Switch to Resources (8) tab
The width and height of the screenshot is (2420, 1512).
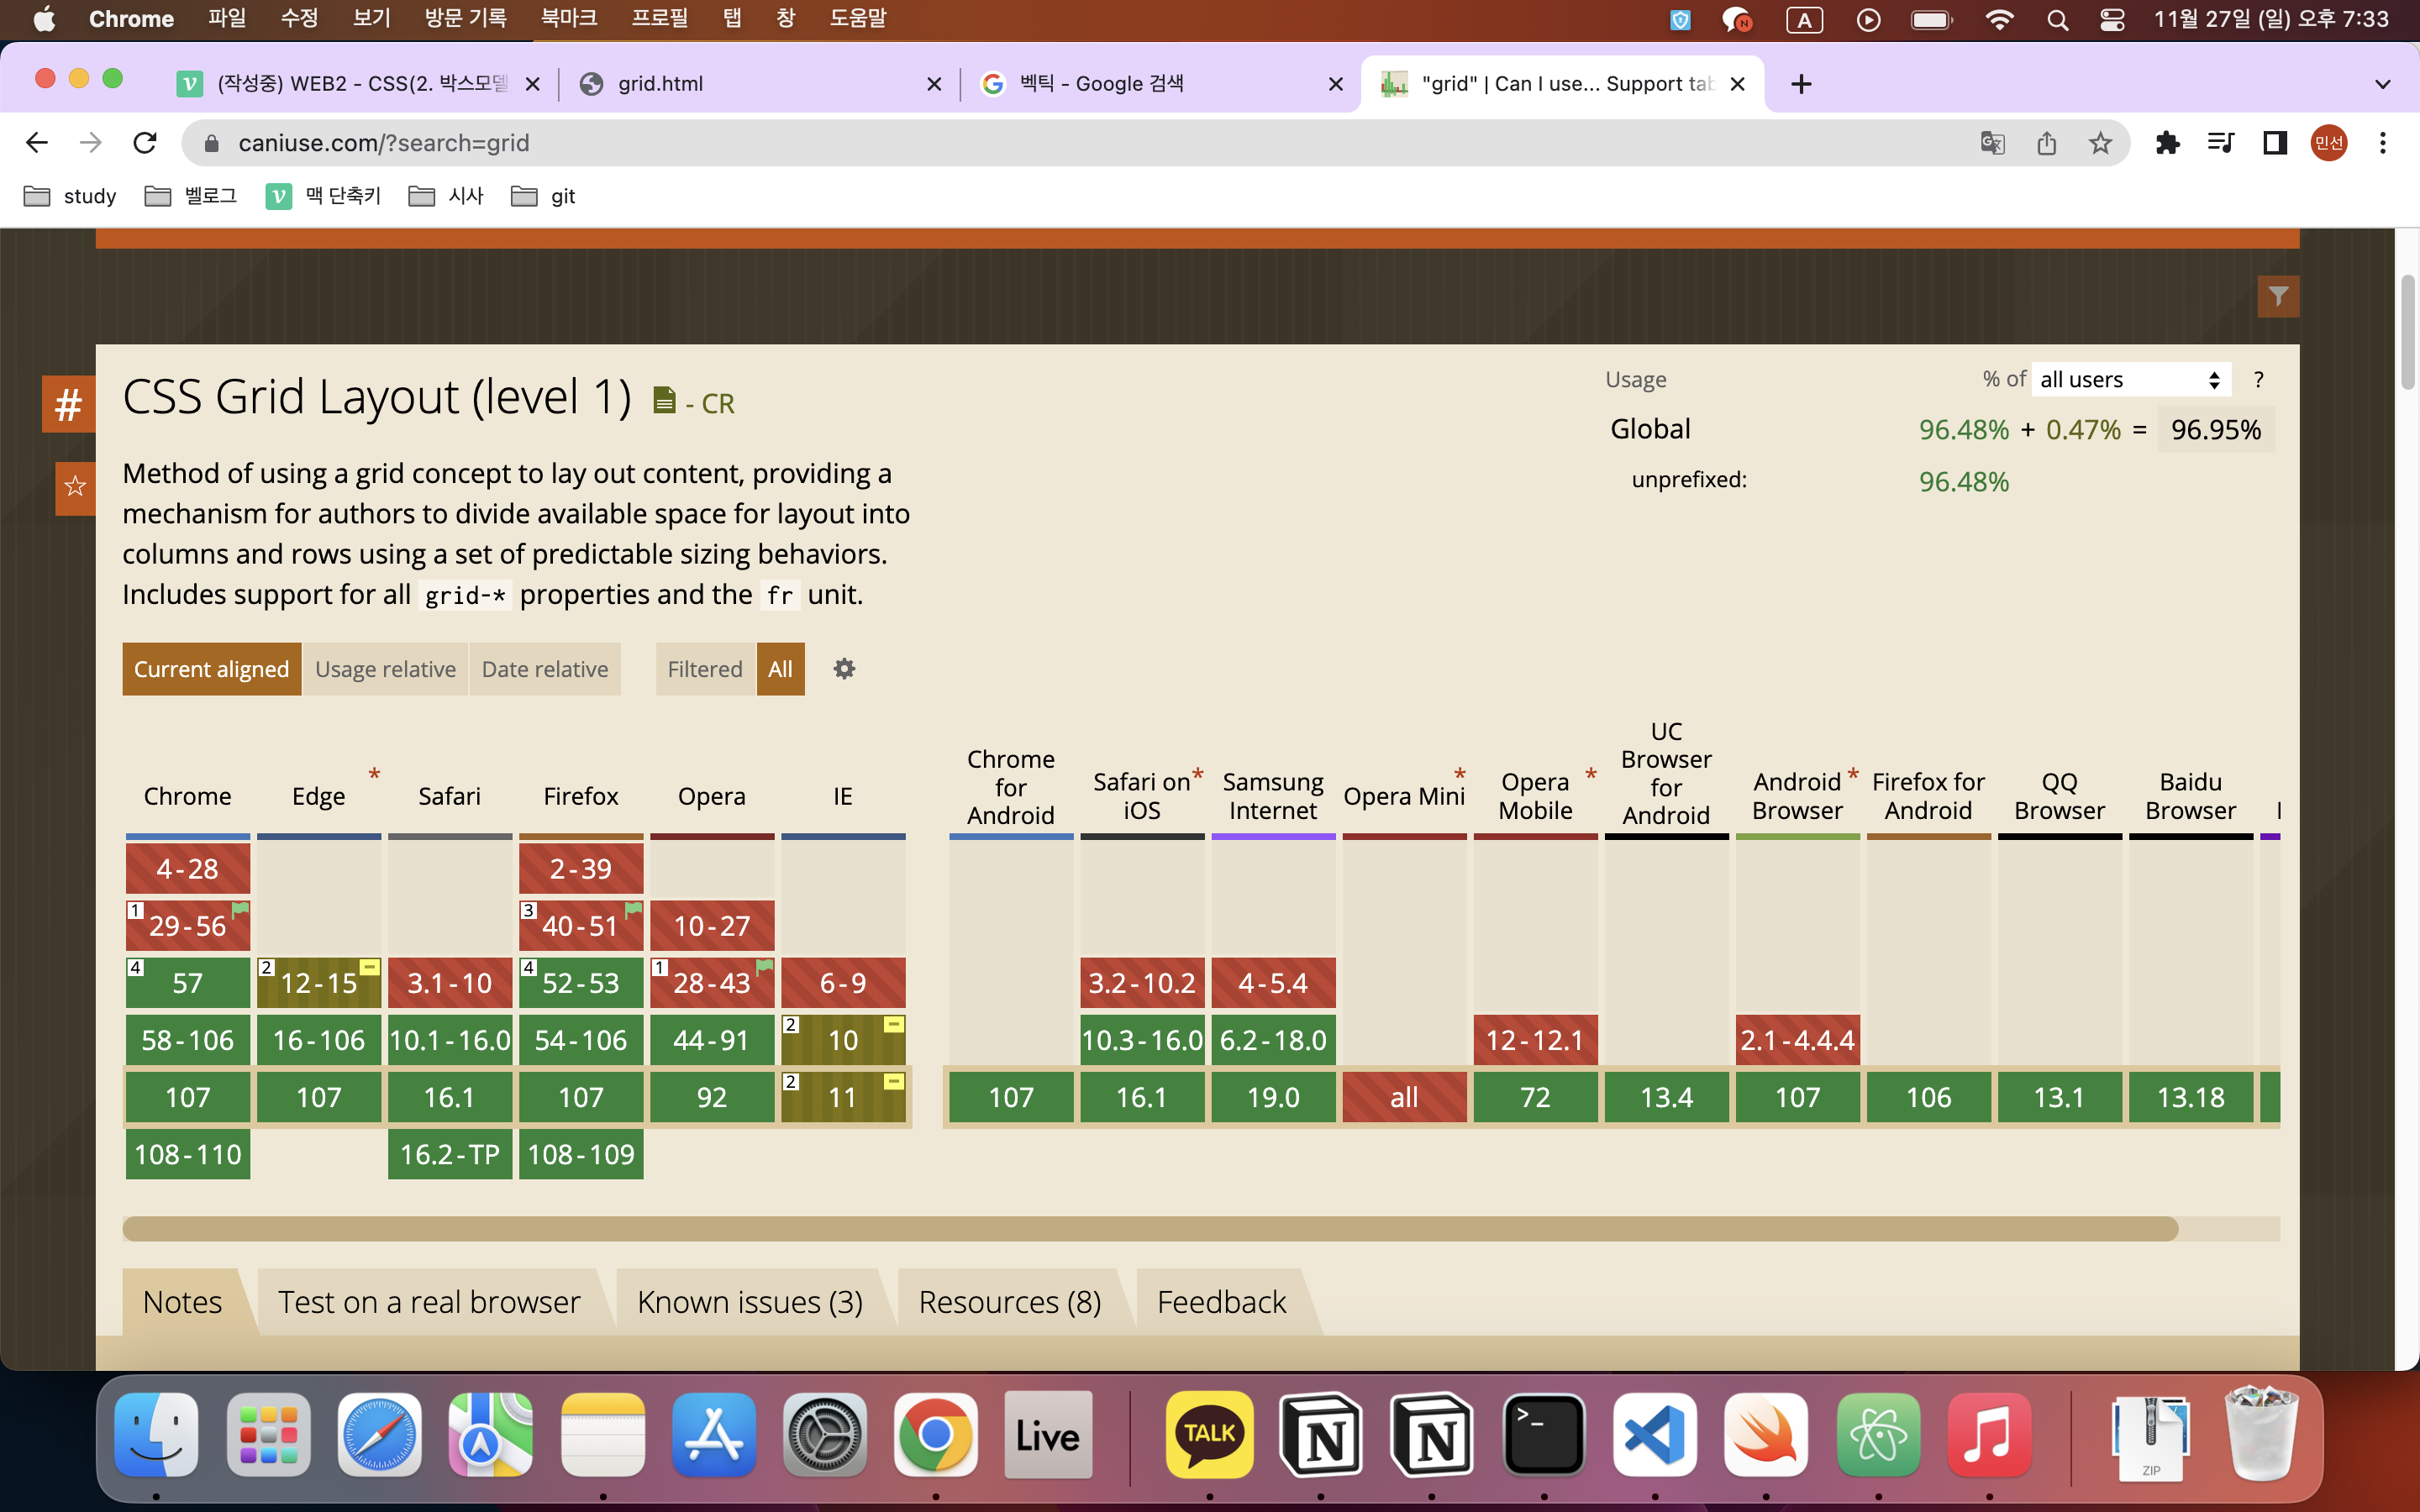pyautogui.click(x=1010, y=1301)
